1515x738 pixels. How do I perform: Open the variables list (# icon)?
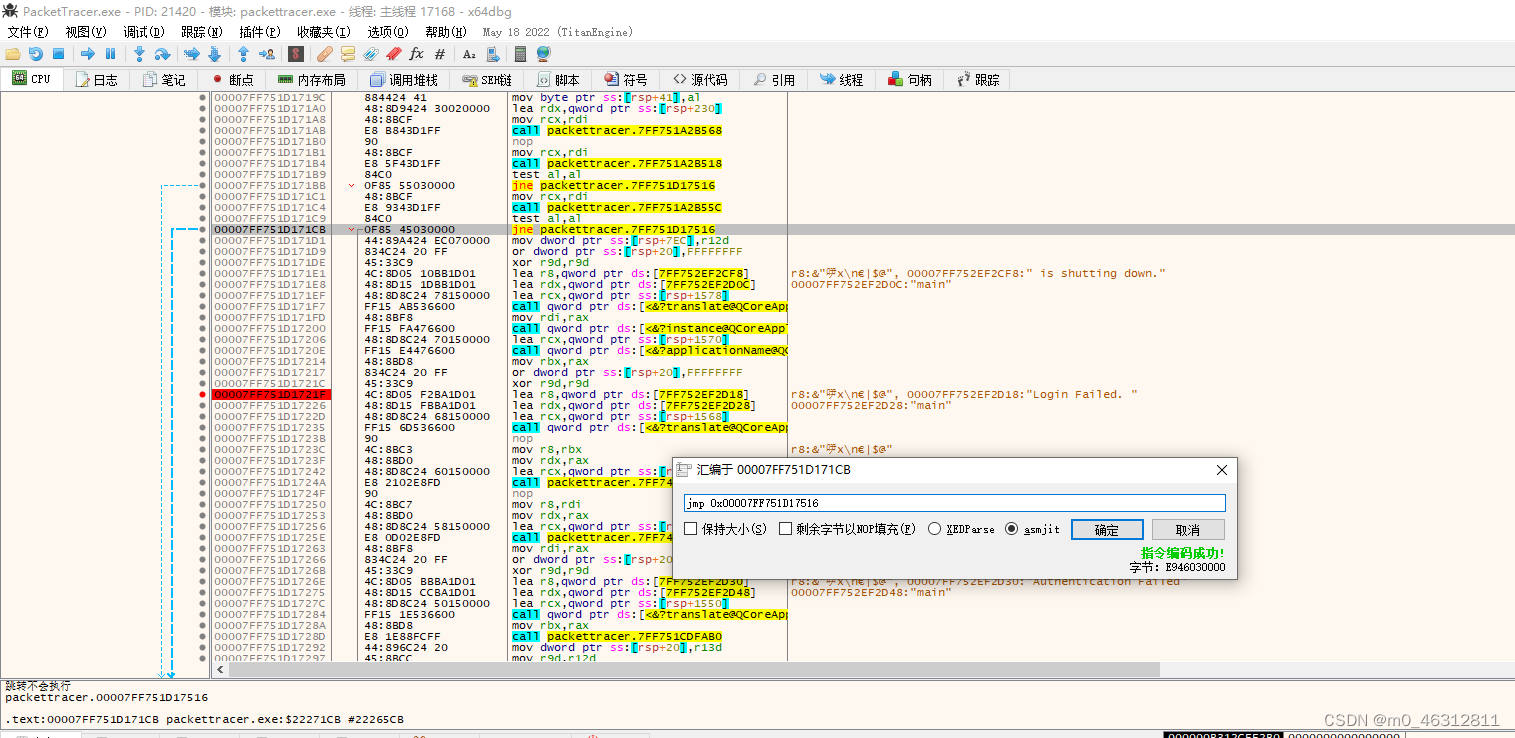[x=440, y=54]
